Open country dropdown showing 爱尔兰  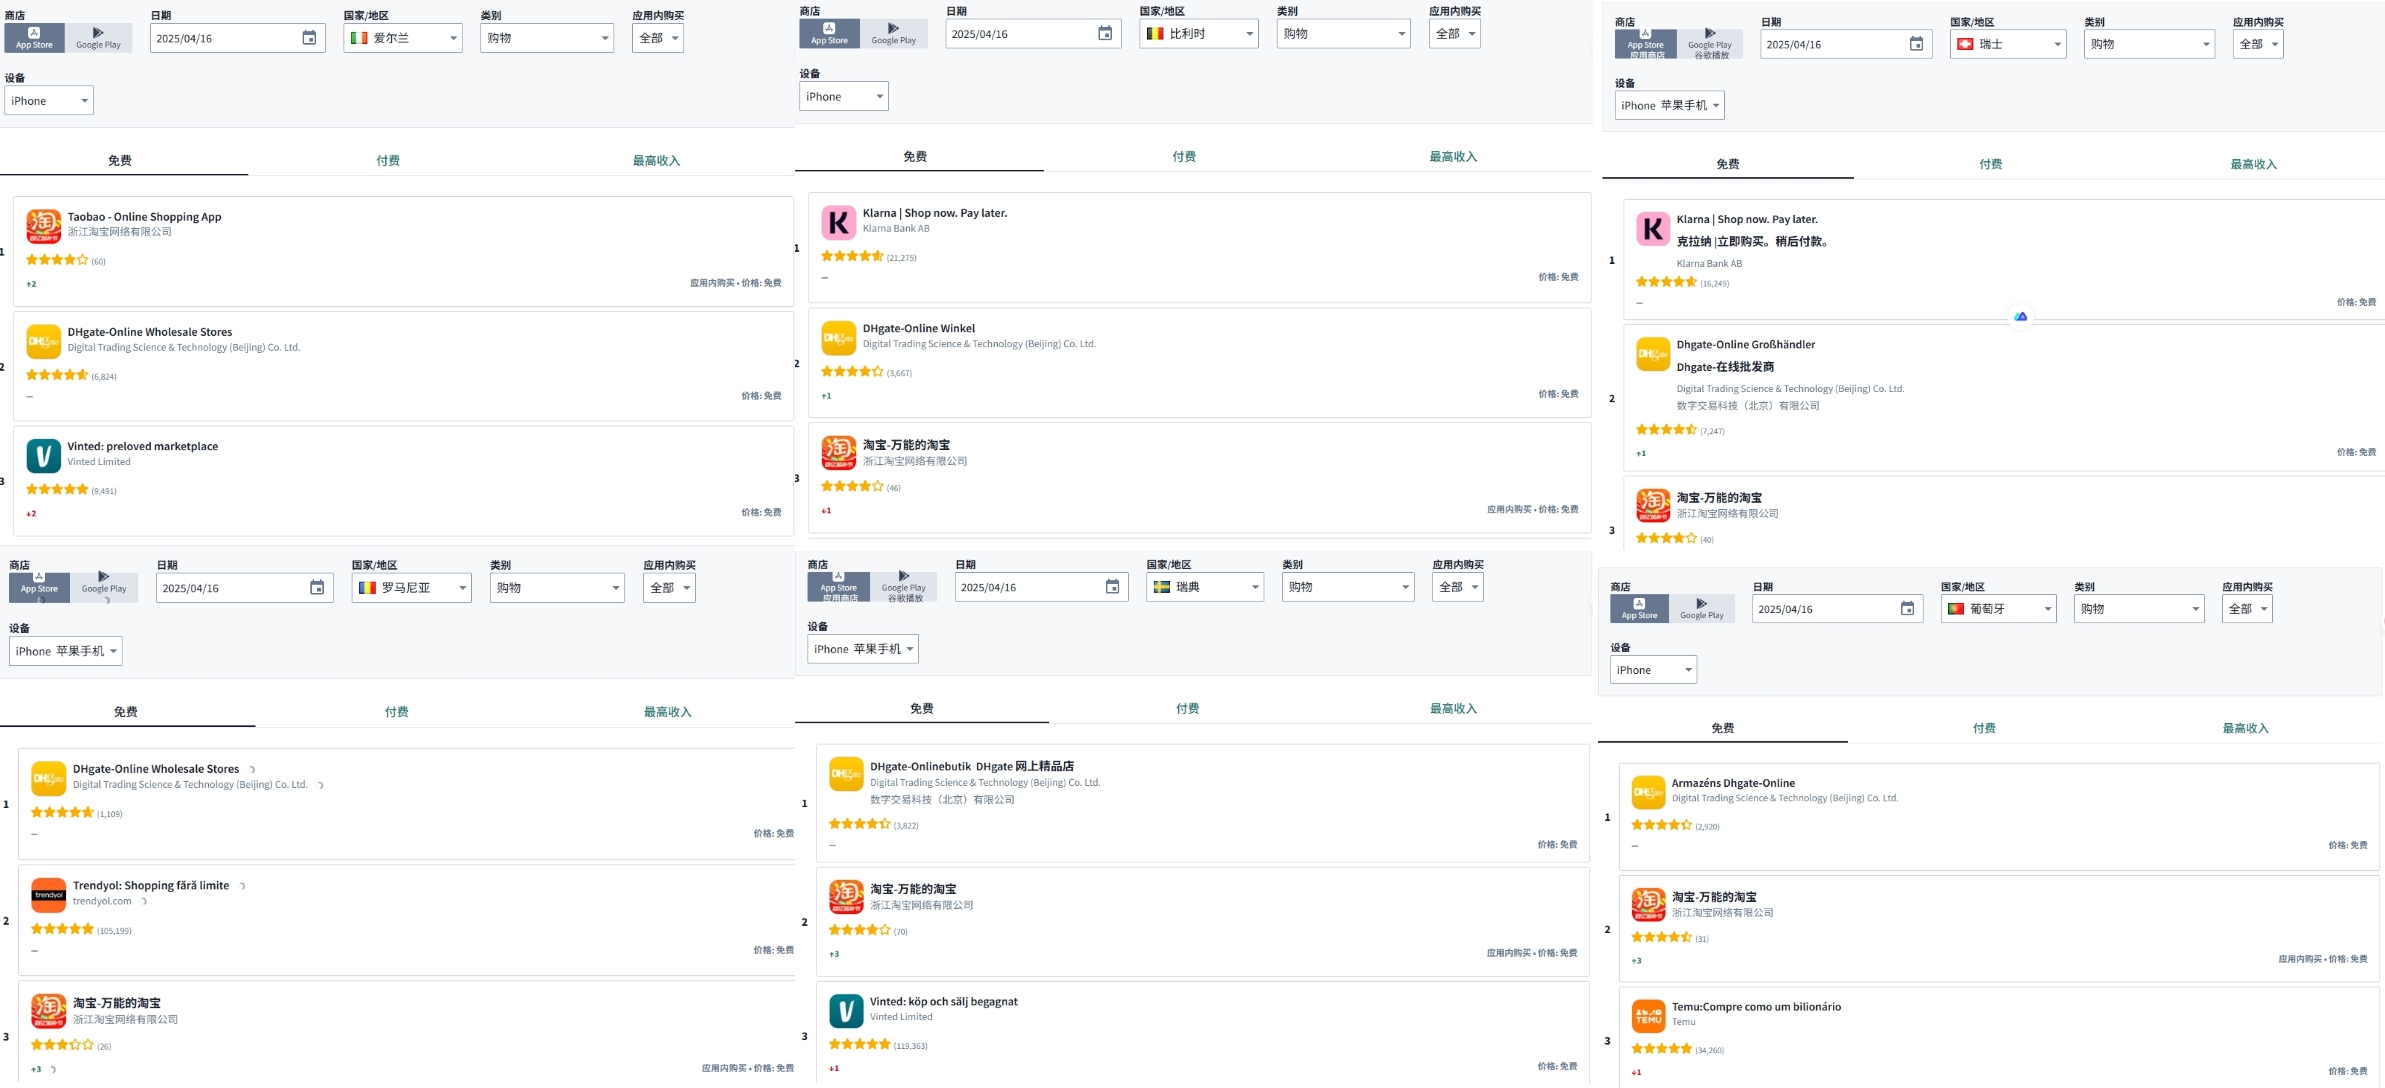403,38
